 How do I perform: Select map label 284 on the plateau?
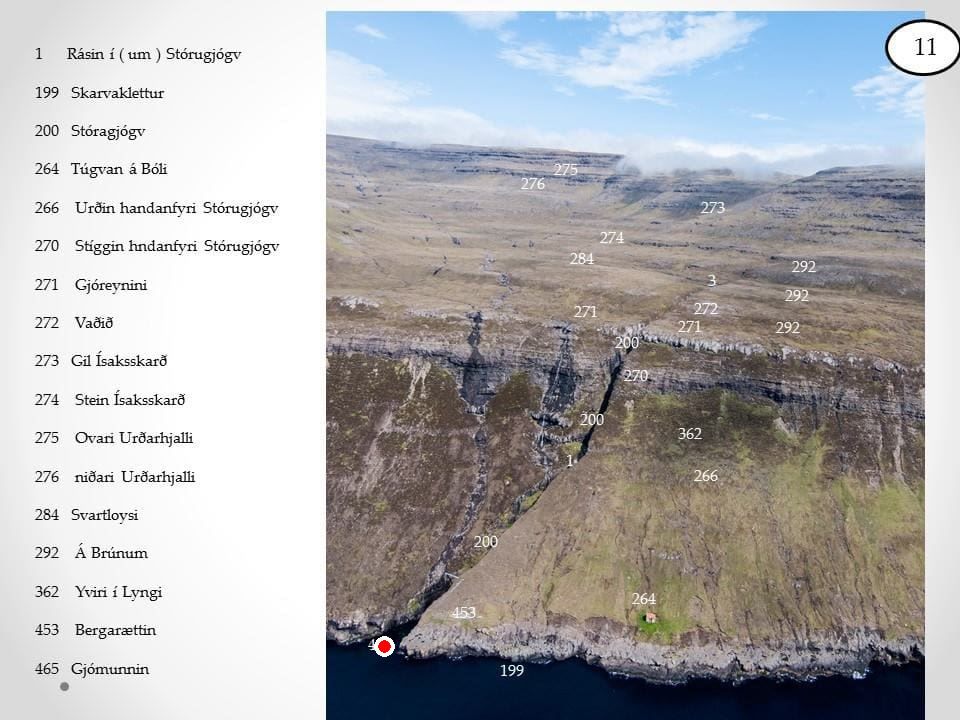click(581, 259)
